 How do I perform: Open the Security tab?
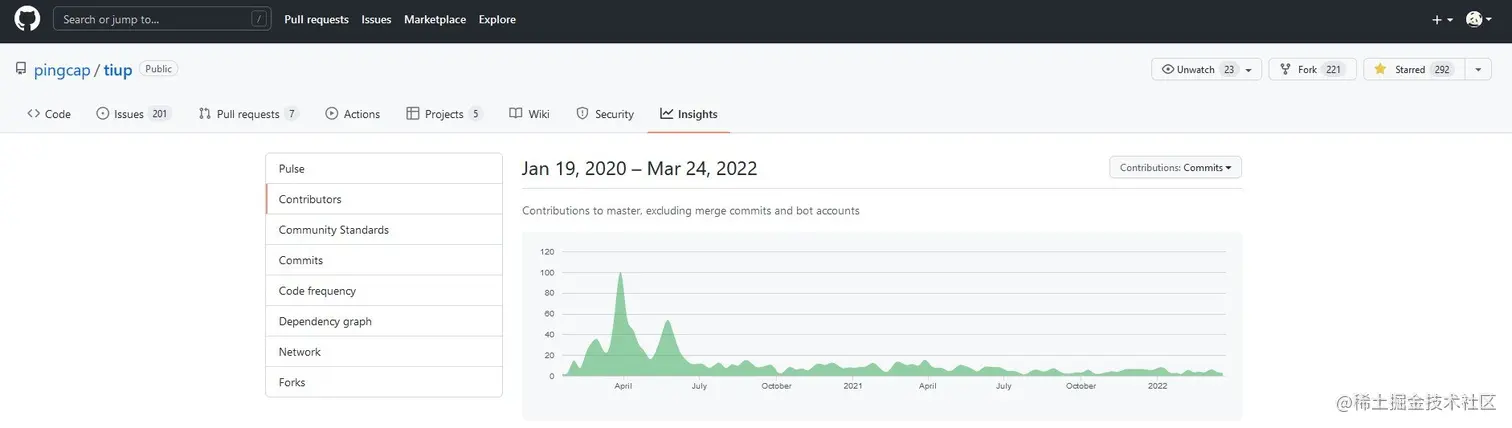coord(605,114)
